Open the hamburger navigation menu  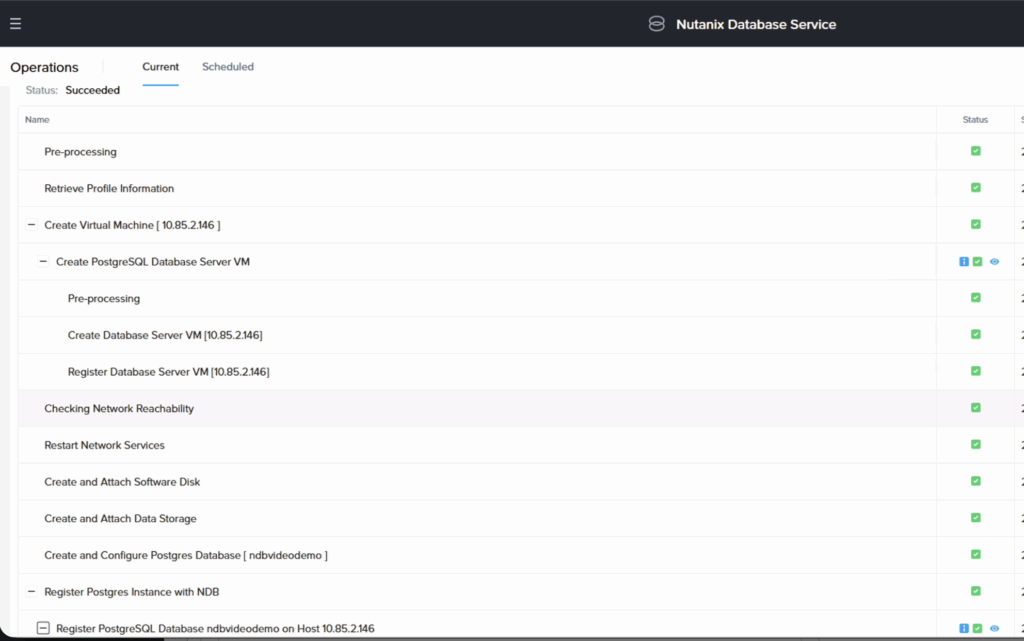pos(15,24)
